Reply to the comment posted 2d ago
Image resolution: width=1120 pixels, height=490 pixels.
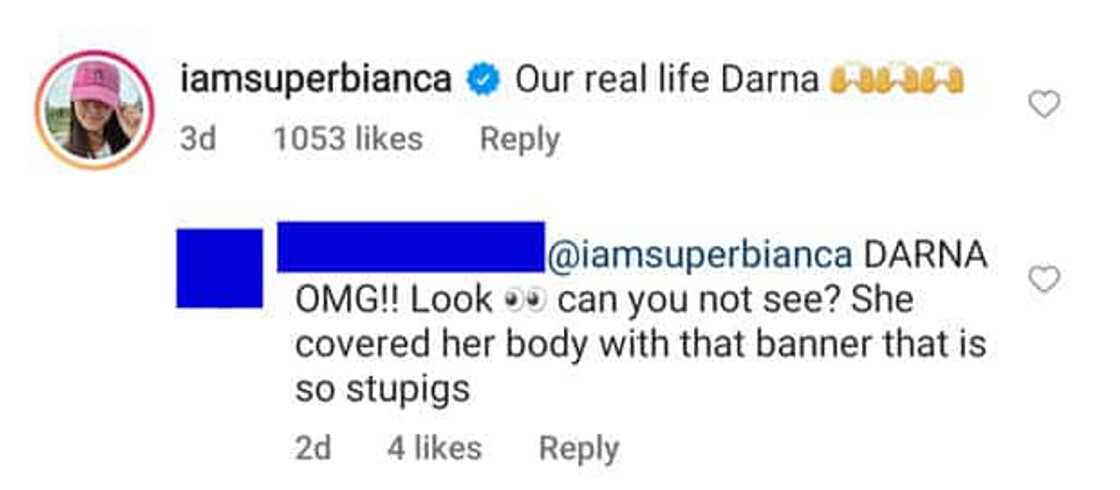point(578,449)
